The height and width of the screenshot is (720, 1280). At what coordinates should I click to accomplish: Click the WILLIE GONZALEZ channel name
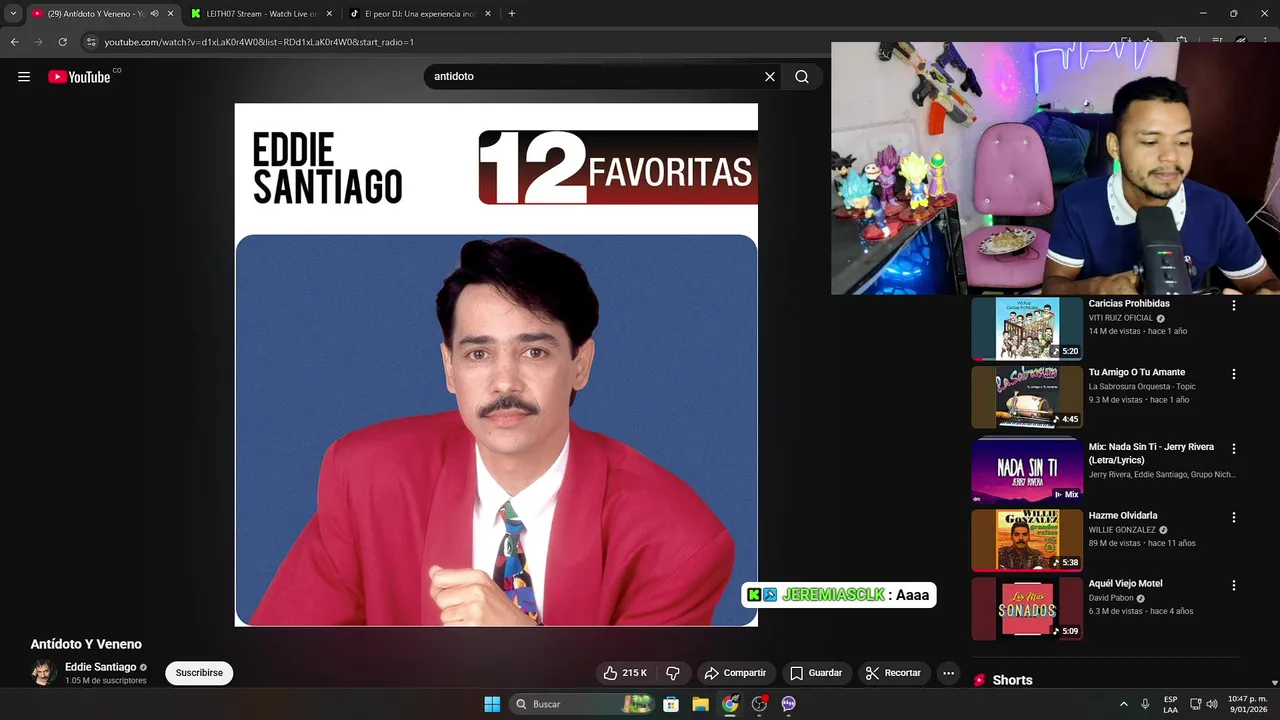tap(1122, 530)
